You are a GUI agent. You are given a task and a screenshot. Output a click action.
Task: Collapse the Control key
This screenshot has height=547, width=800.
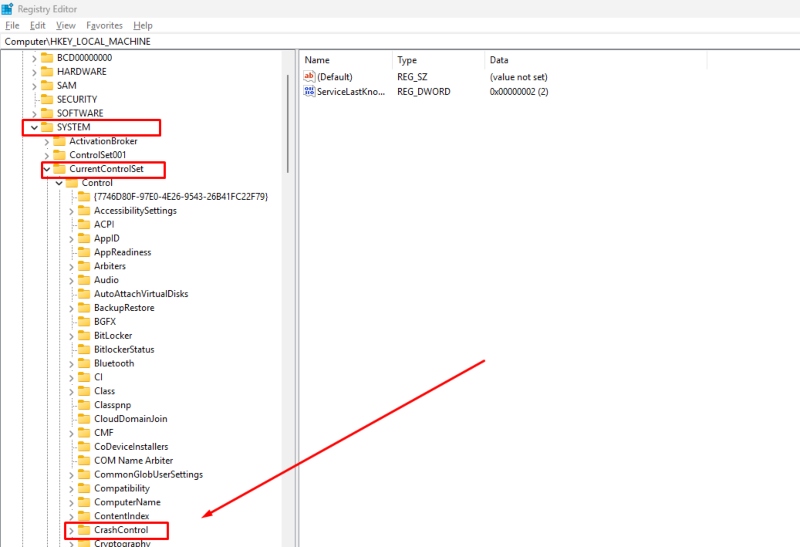[59, 183]
